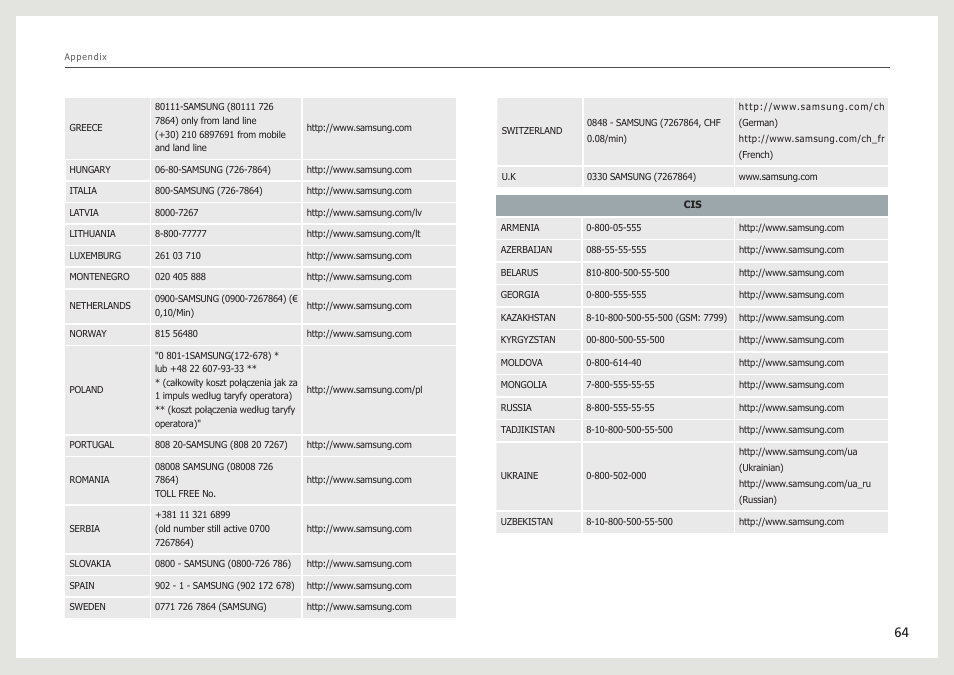
Task: Open the samsung.com link in Uzbekistan row
Action: 791,522
